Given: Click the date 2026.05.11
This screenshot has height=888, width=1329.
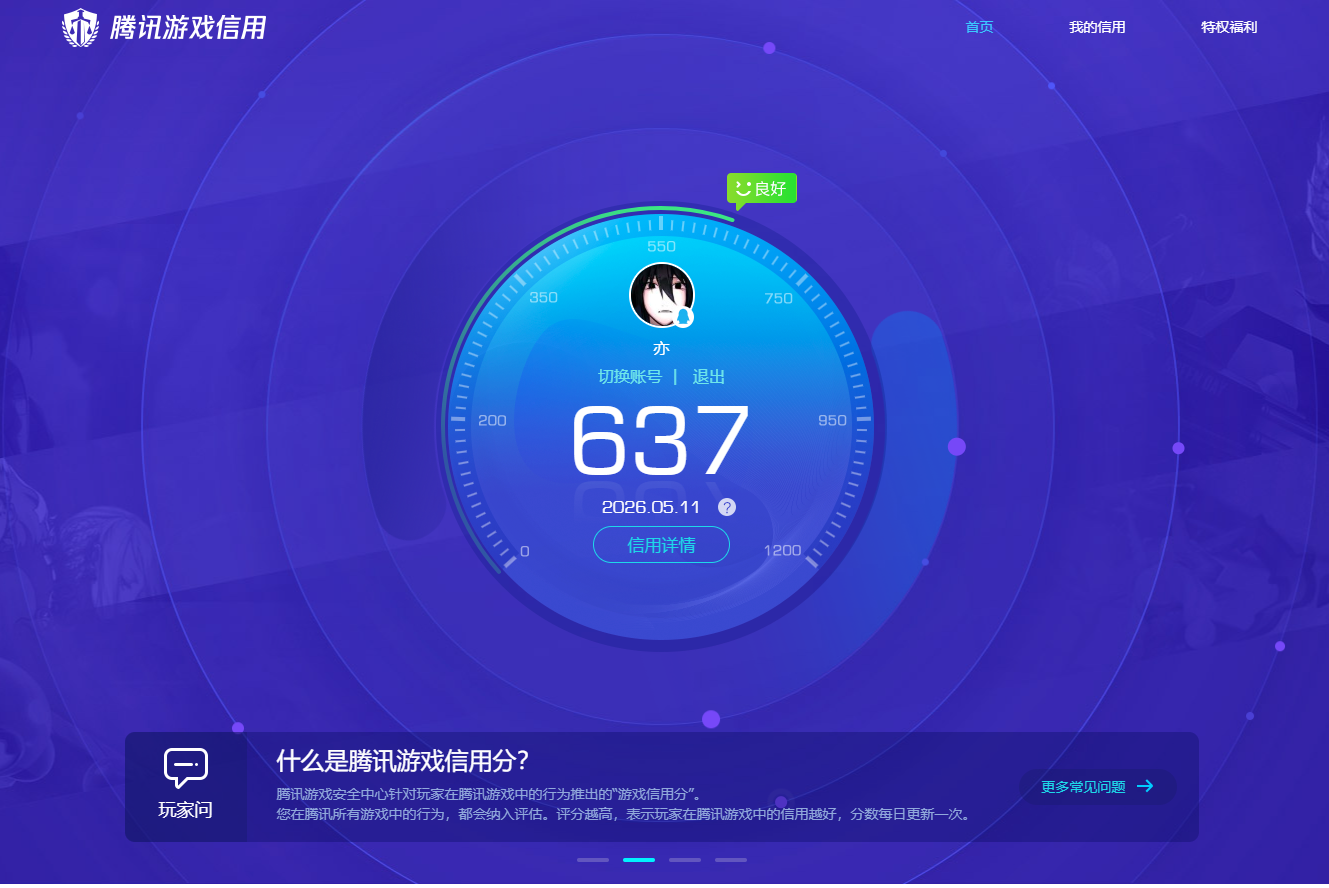Looking at the screenshot, I should tap(651, 507).
